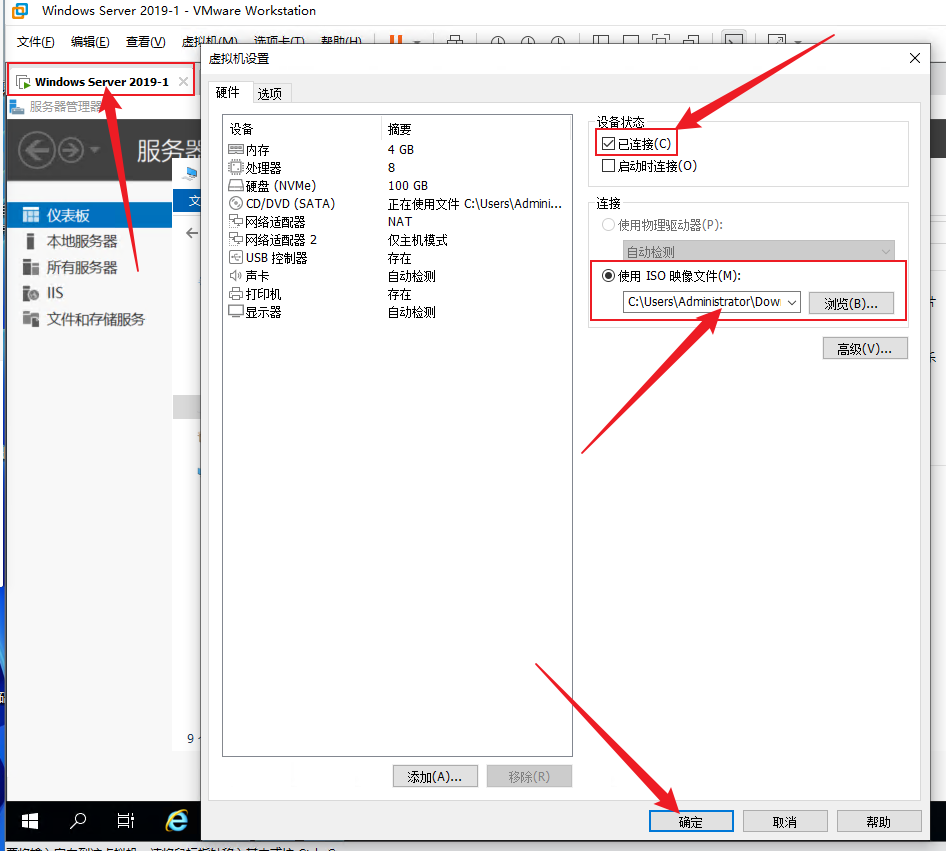Click 确定 to confirm settings
The width and height of the screenshot is (946, 851).
point(691,821)
